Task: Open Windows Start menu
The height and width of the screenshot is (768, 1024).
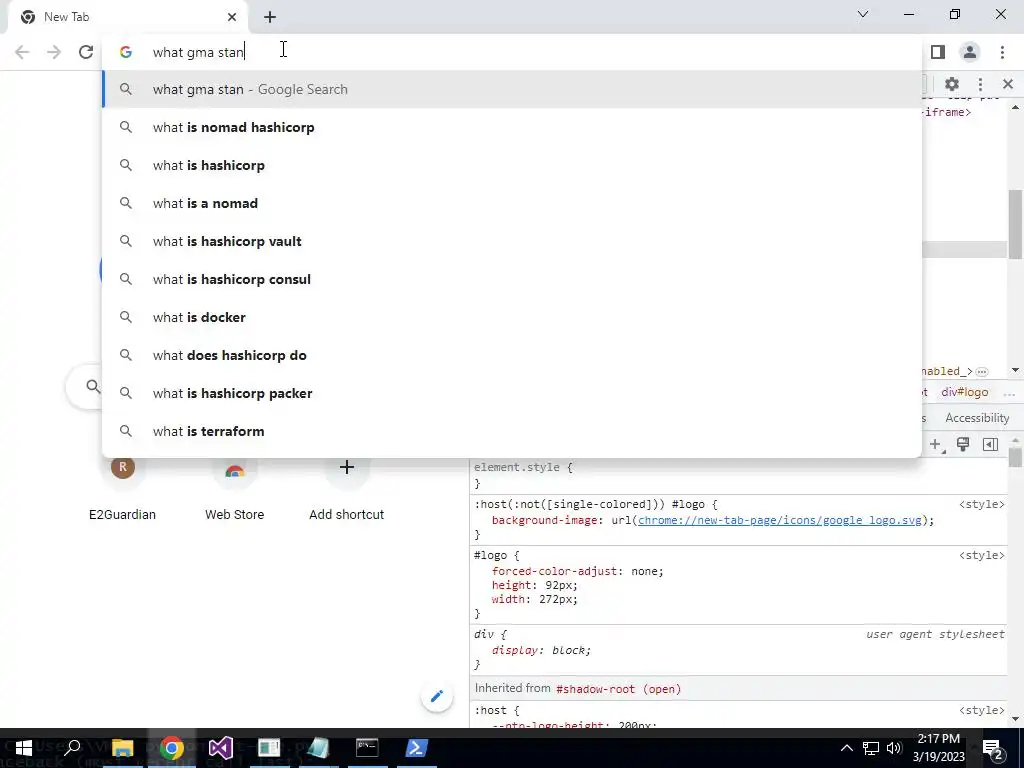Action: click(x=24, y=748)
